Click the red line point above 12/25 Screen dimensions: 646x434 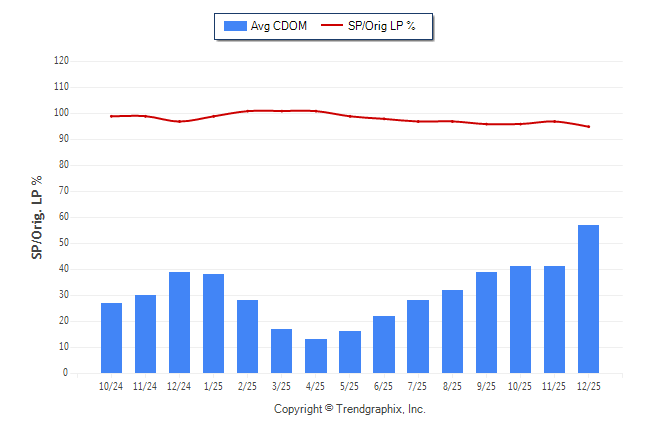coord(589,127)
